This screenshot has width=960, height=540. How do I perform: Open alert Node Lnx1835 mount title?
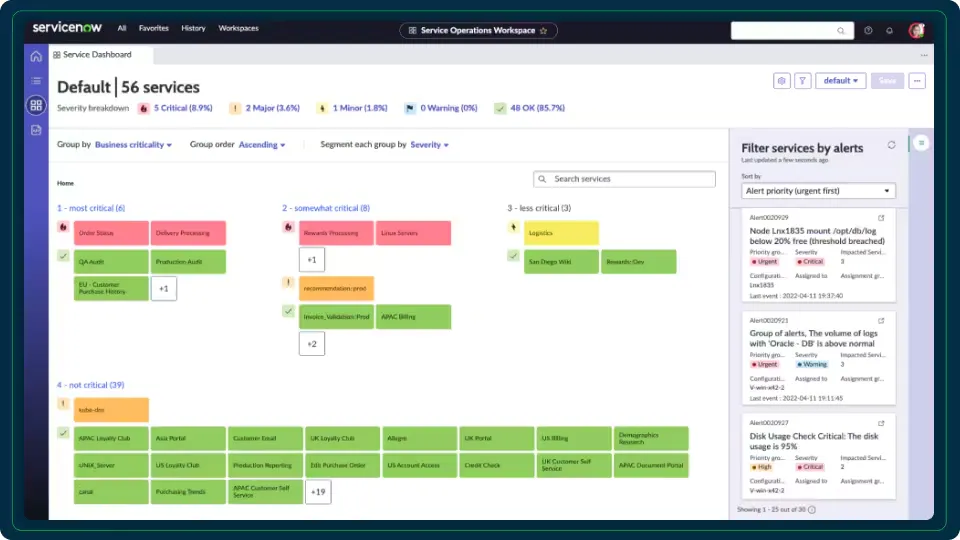pos(817,236)
